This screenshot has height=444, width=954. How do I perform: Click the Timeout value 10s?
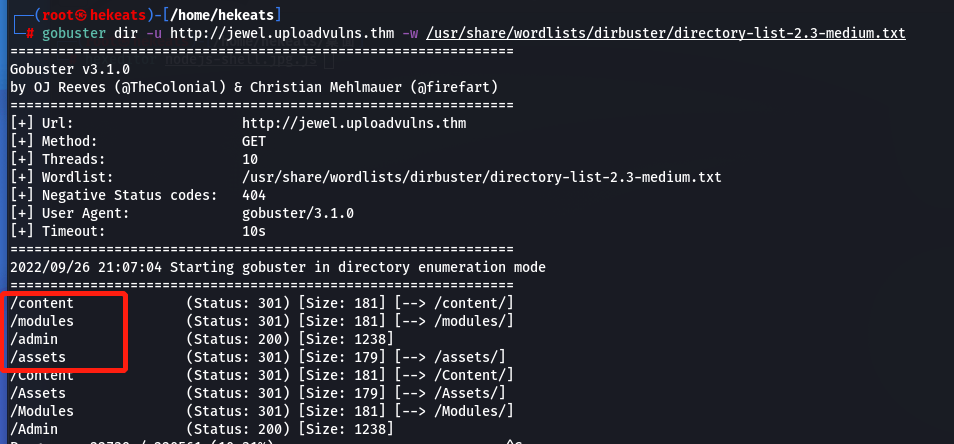(x=254, y=231)
